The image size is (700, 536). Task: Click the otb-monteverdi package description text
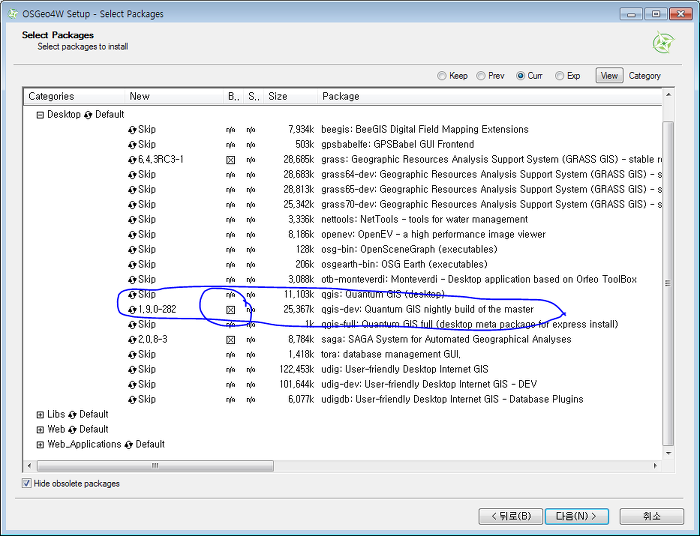click(x=479, y=279)
